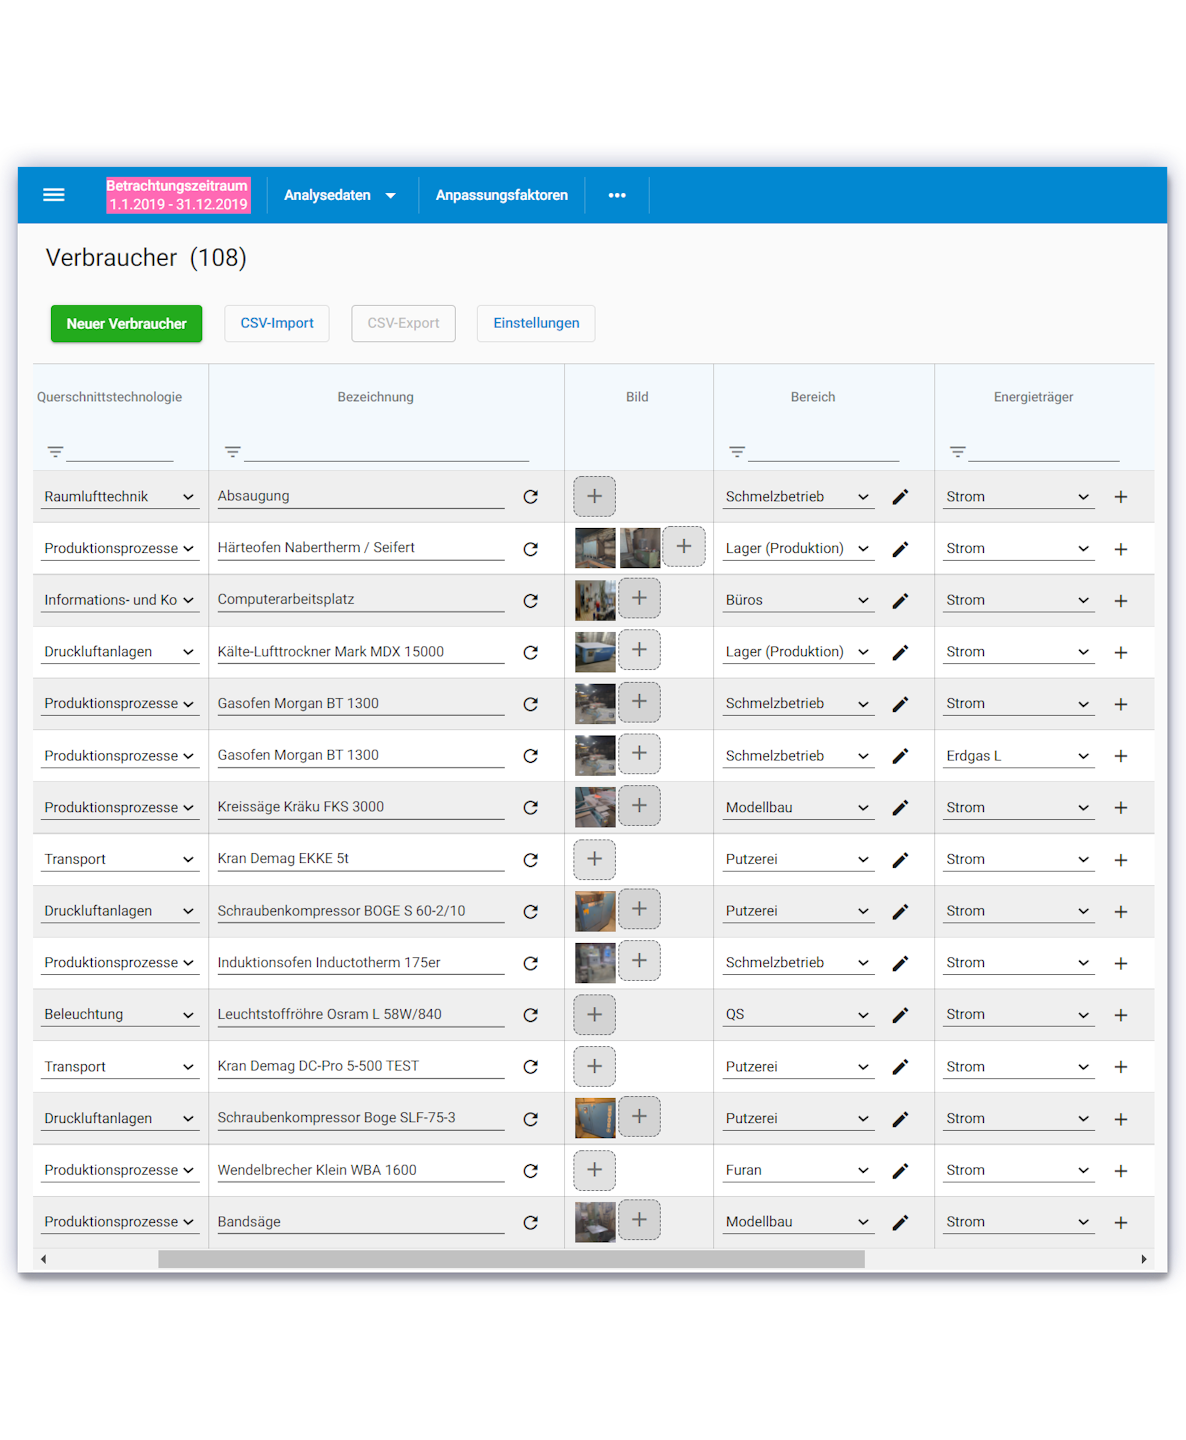
Task: Click Bereich column header
Action: pos(813,397)
